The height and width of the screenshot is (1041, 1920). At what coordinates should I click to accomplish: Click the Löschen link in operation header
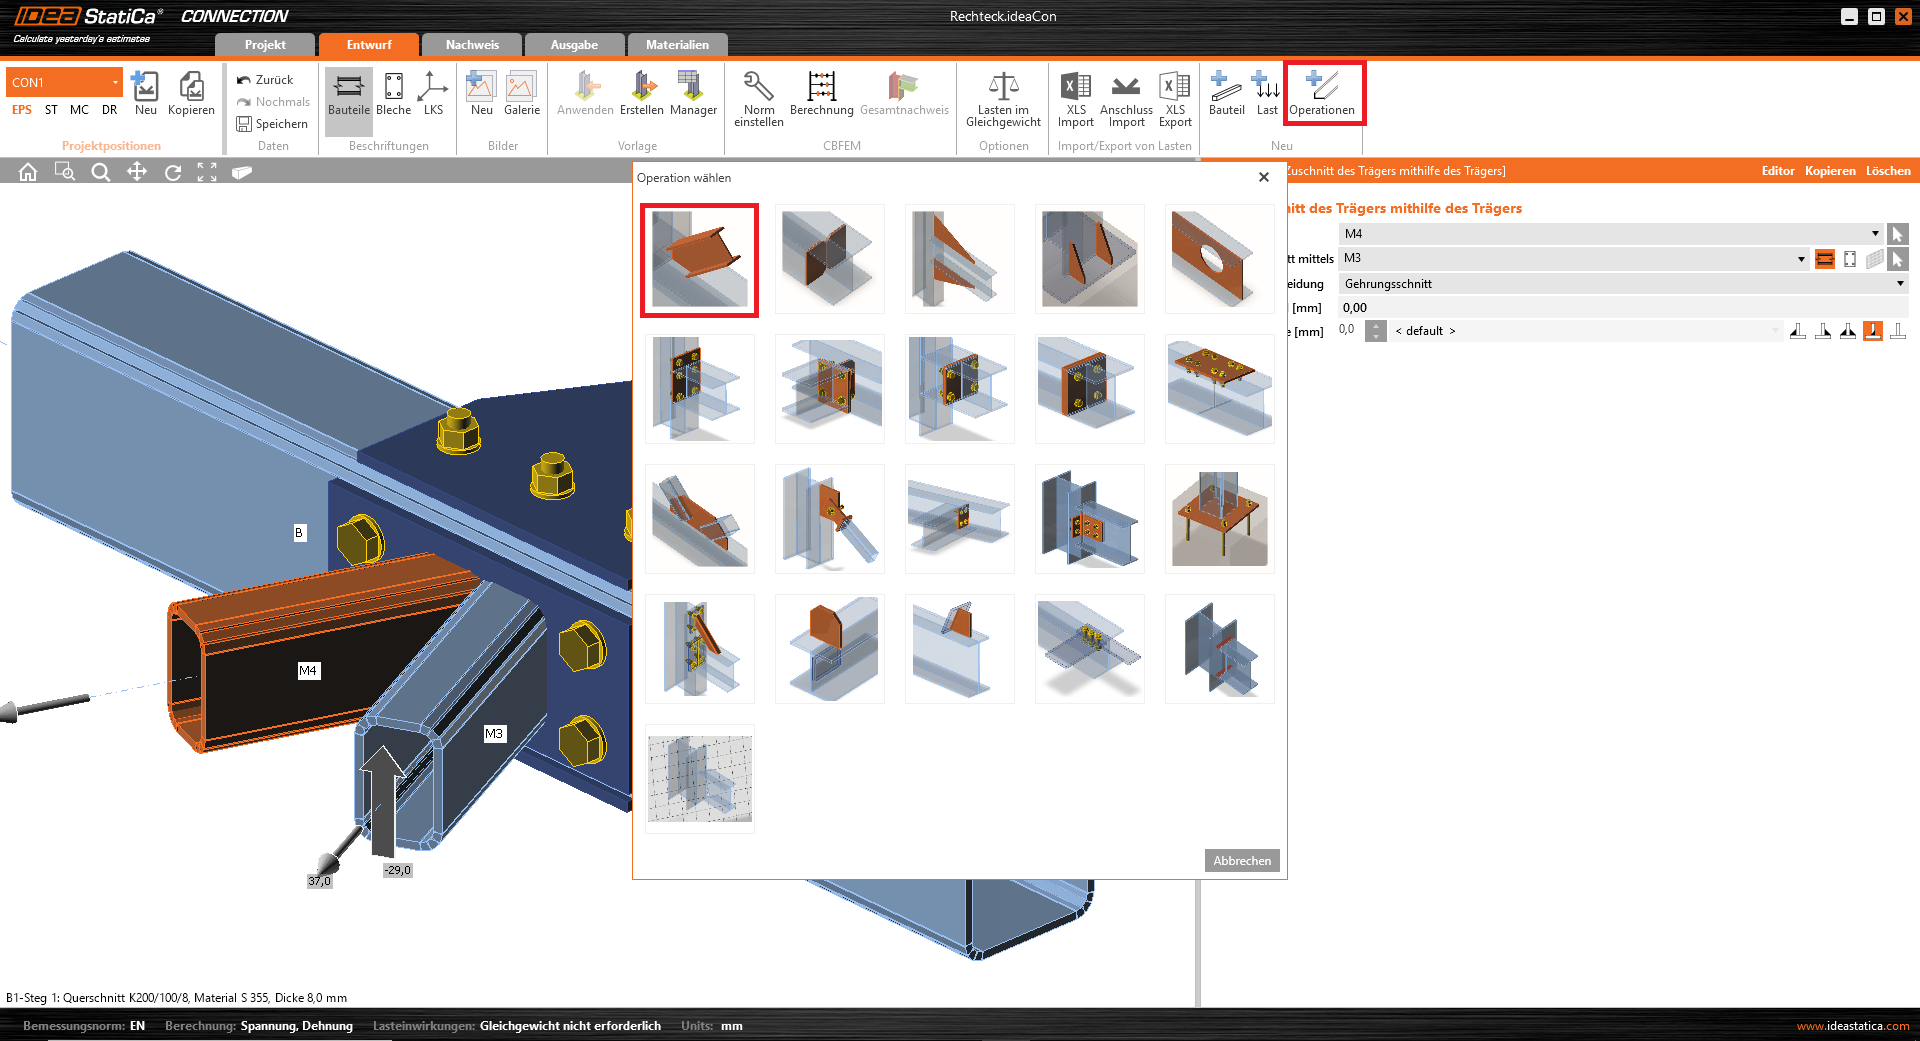[x=1887, y=171]
